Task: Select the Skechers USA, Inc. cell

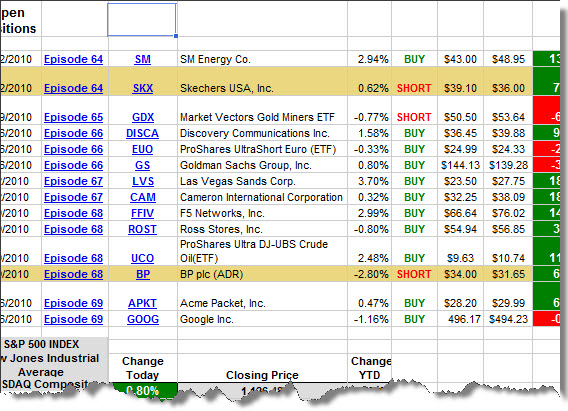Action: pyautogui.click(x=262, y=81)
